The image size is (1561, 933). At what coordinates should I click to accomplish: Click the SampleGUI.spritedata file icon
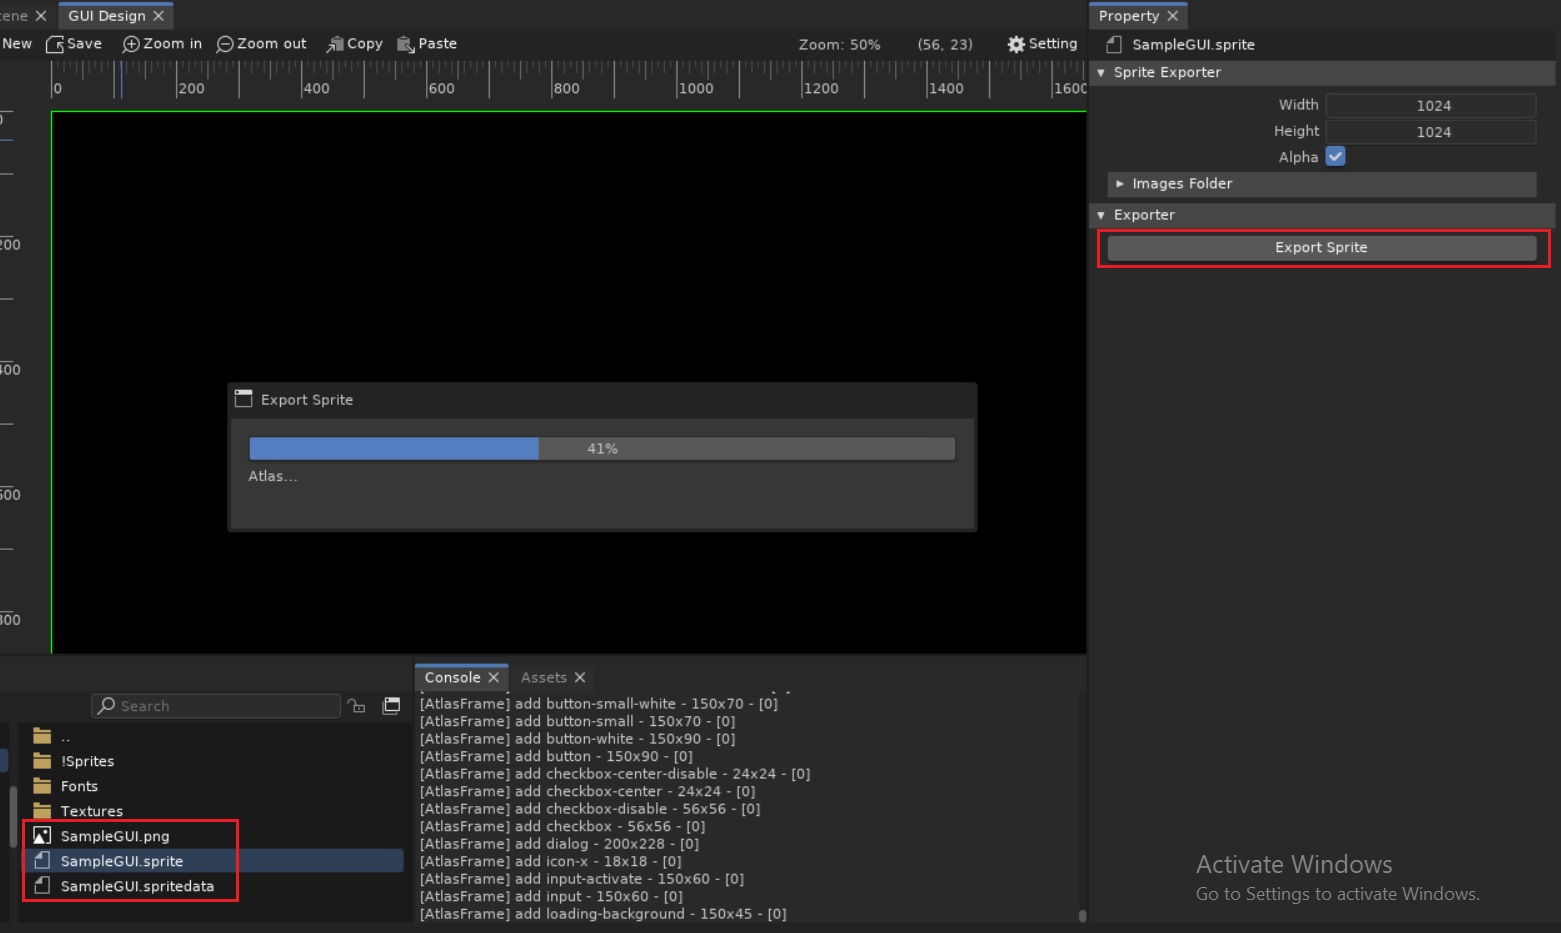coord(42,885)
